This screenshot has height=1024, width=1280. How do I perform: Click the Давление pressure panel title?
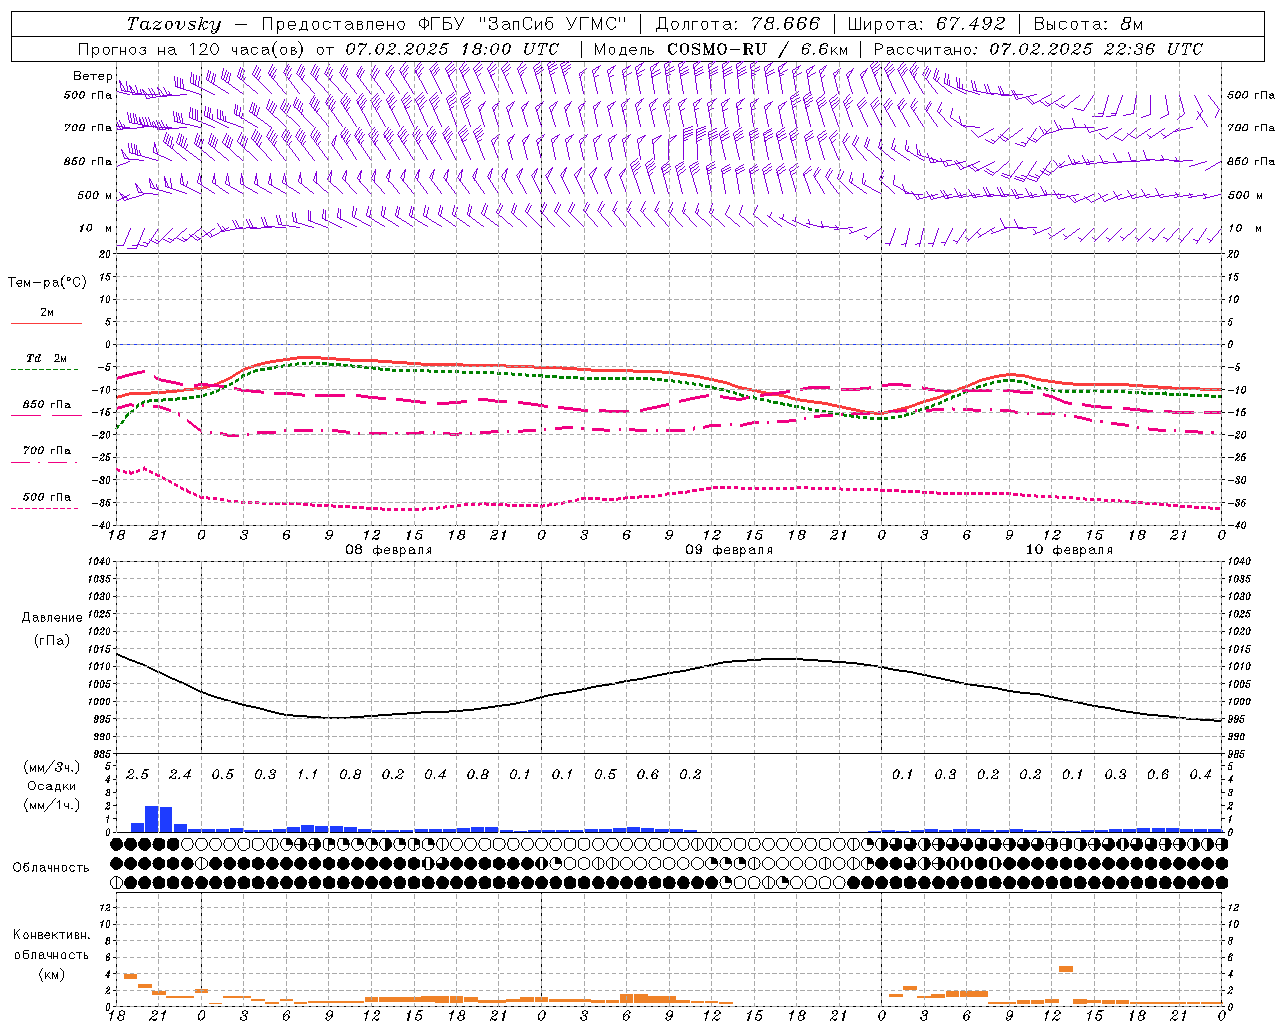click(52, 618)
